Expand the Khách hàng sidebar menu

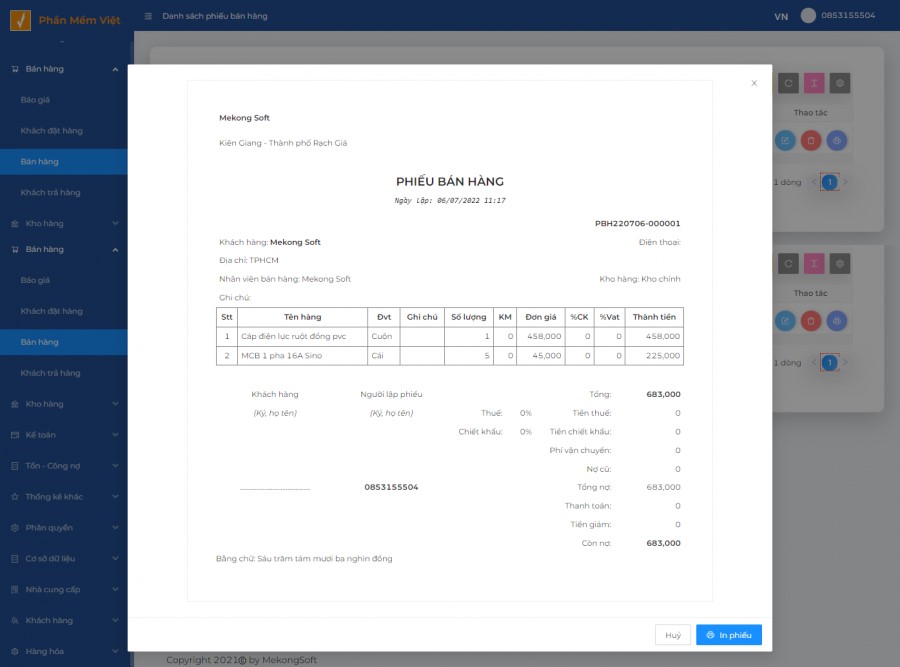coord(64,621)
